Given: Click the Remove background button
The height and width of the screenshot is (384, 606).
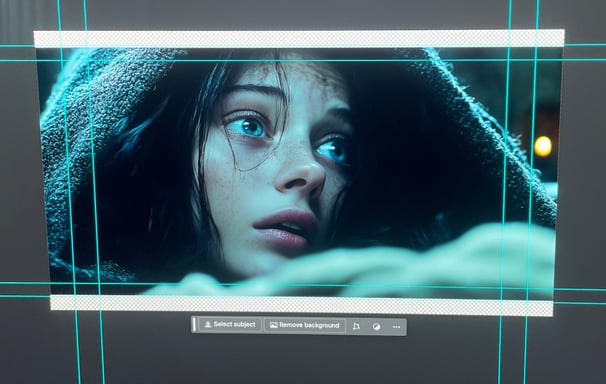Looking at the screenshot, I should pos(305,325).
